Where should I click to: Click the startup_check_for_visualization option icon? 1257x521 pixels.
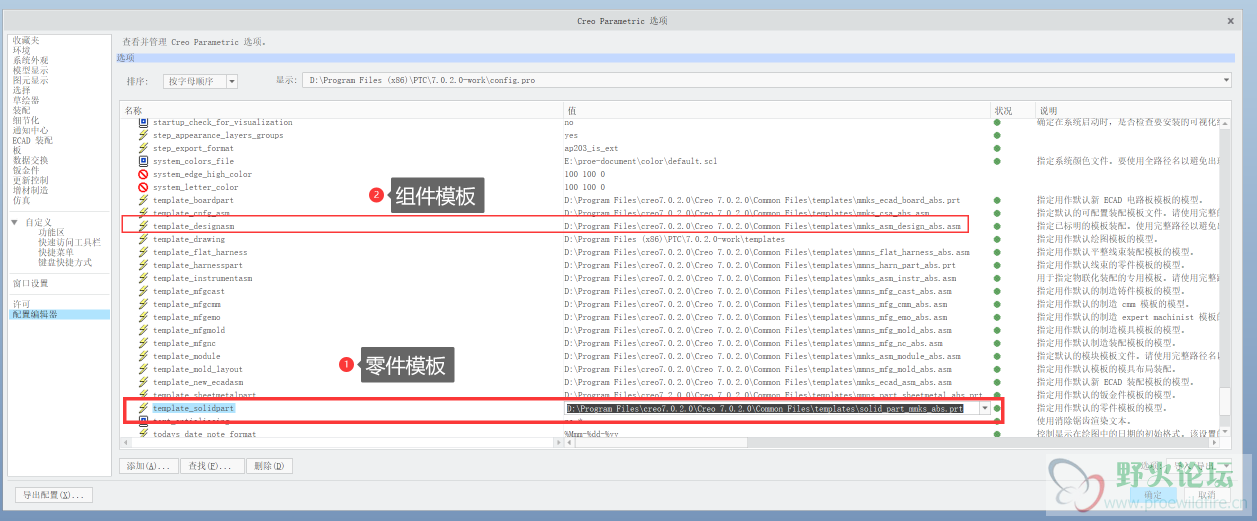[x=143, y=122]
